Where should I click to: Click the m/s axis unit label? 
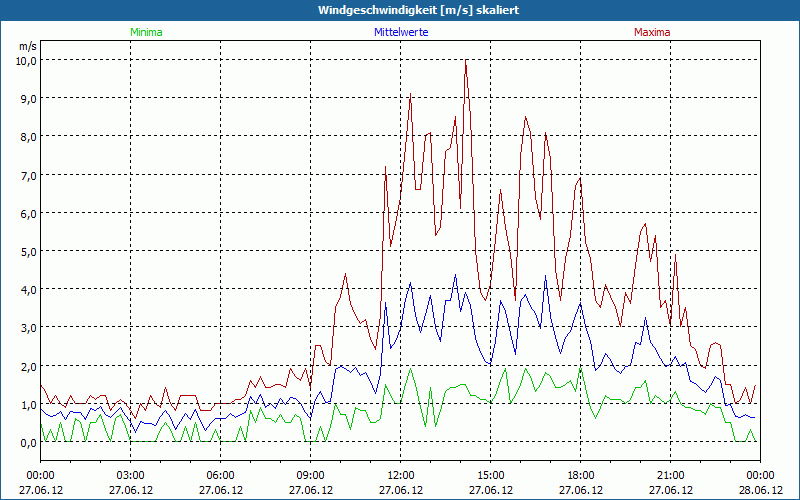28,46
